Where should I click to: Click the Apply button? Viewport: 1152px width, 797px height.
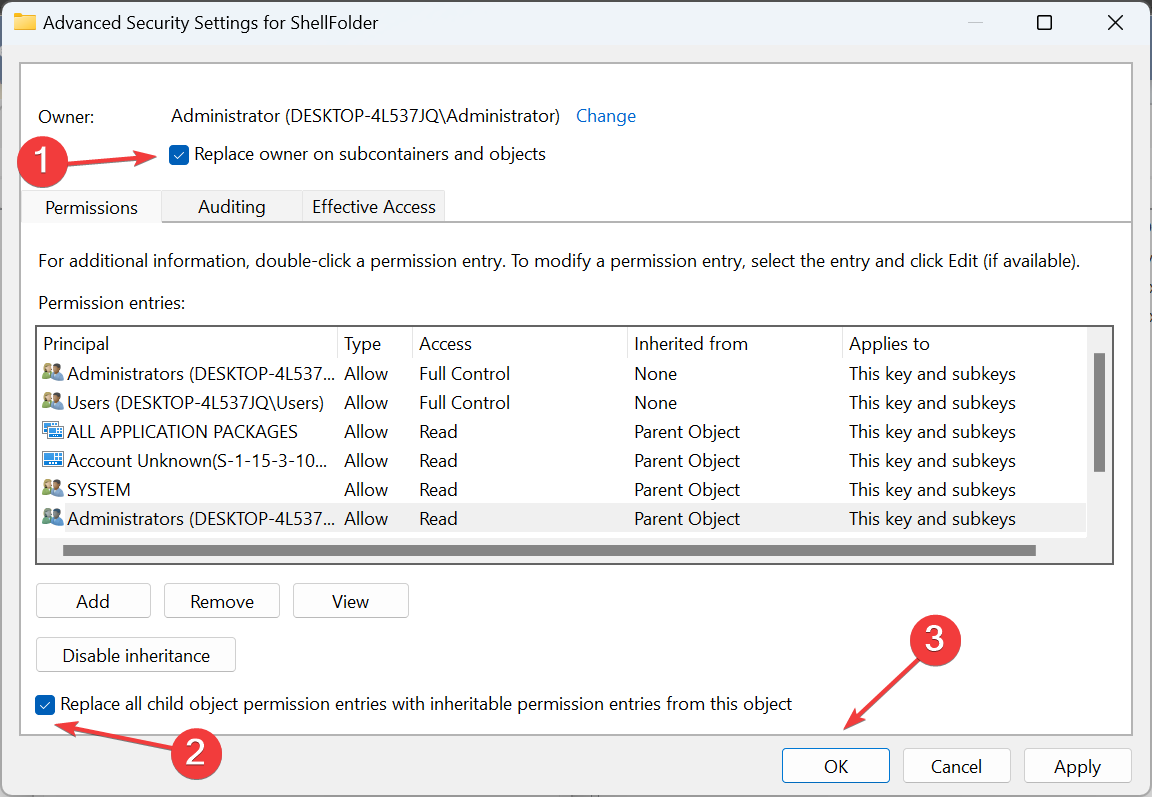pyautogui.click(x=1077, y=767)
